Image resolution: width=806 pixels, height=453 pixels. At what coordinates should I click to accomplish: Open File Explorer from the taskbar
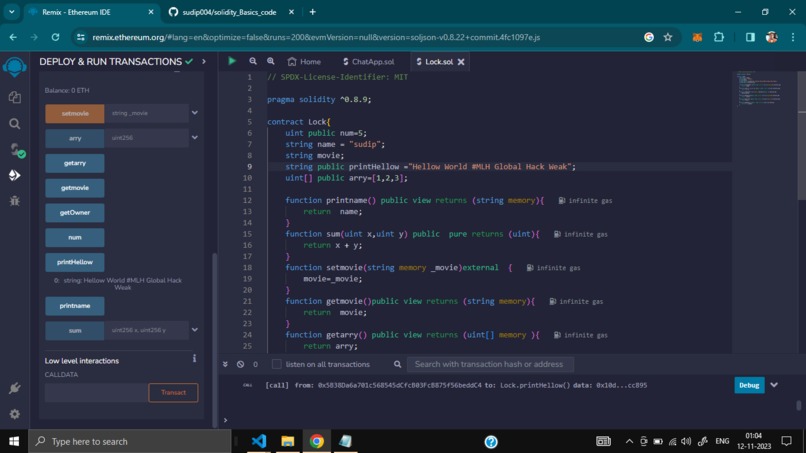(288, 441)
